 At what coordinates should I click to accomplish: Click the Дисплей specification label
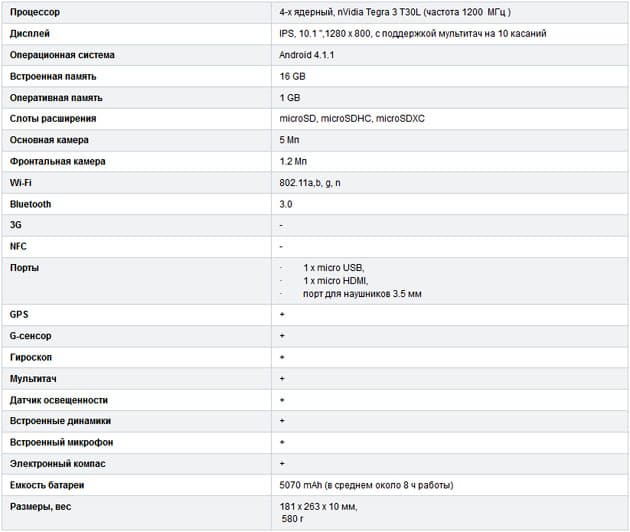point(30,33)
